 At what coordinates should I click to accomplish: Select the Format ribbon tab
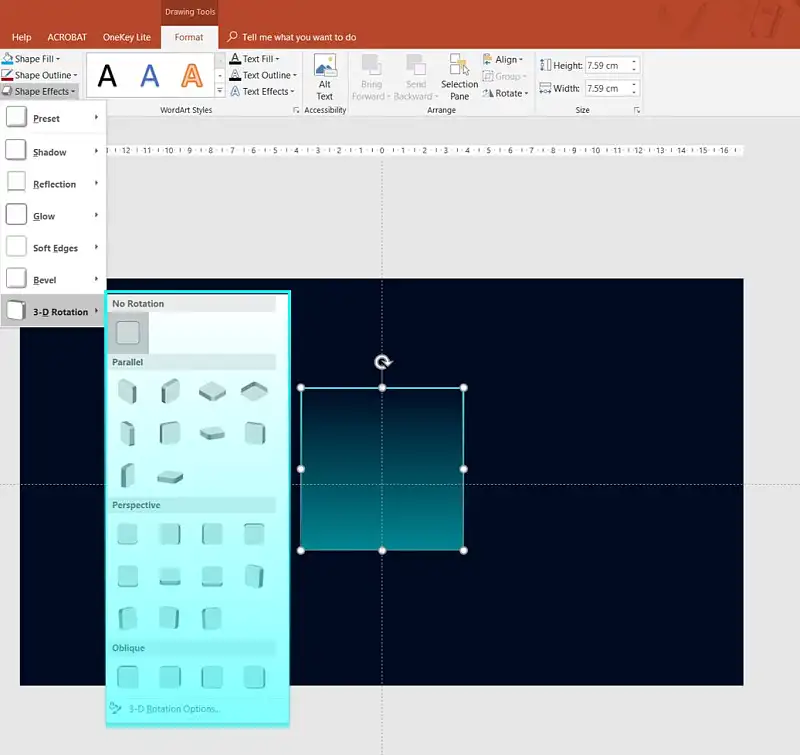click(x=189, y=37)
